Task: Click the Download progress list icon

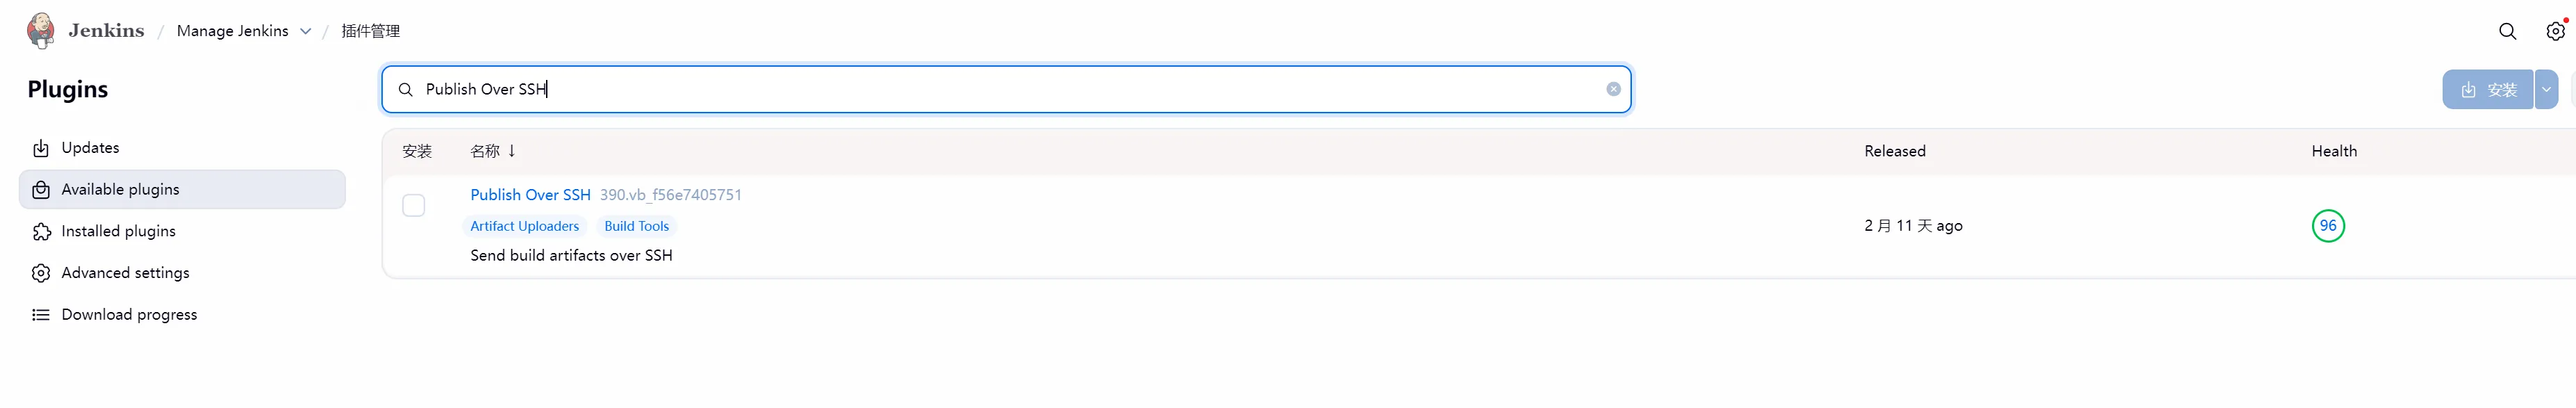Action: click(x=41, y=315)
